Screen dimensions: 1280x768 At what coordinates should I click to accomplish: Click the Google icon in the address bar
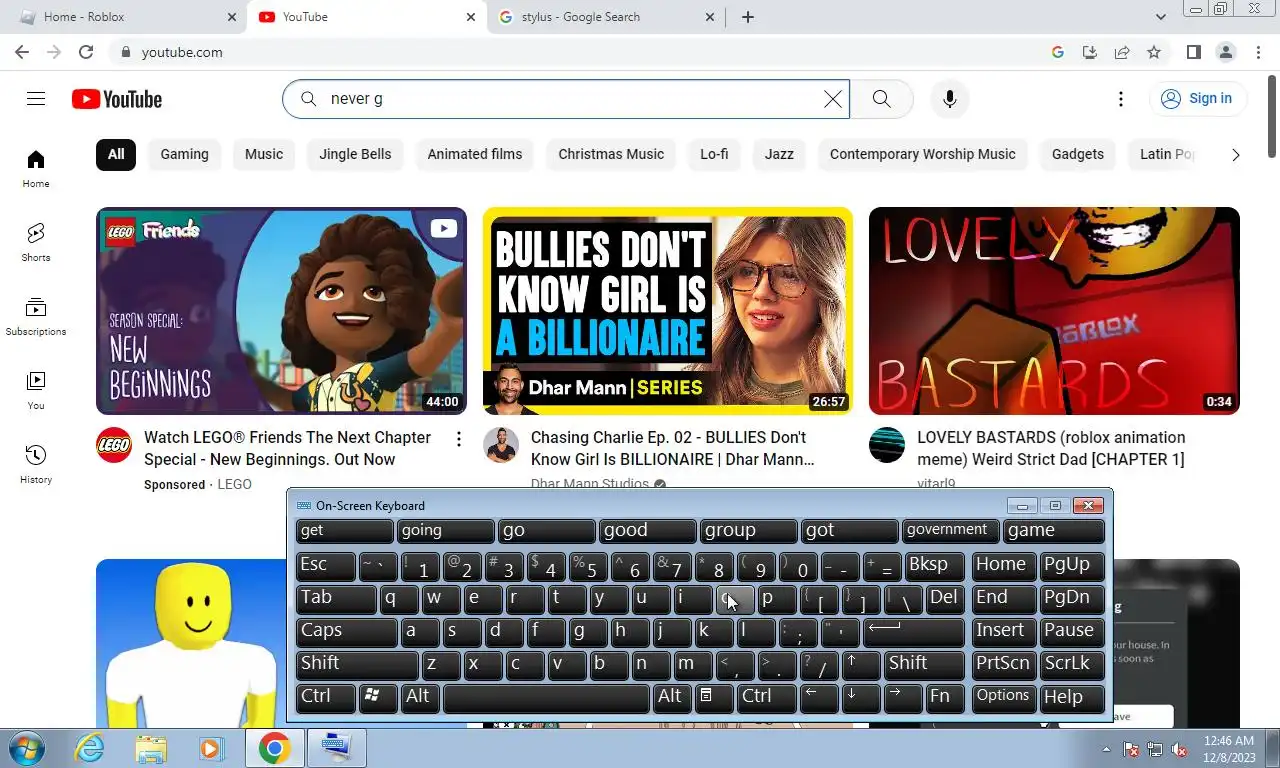(x=1058, y=52)
